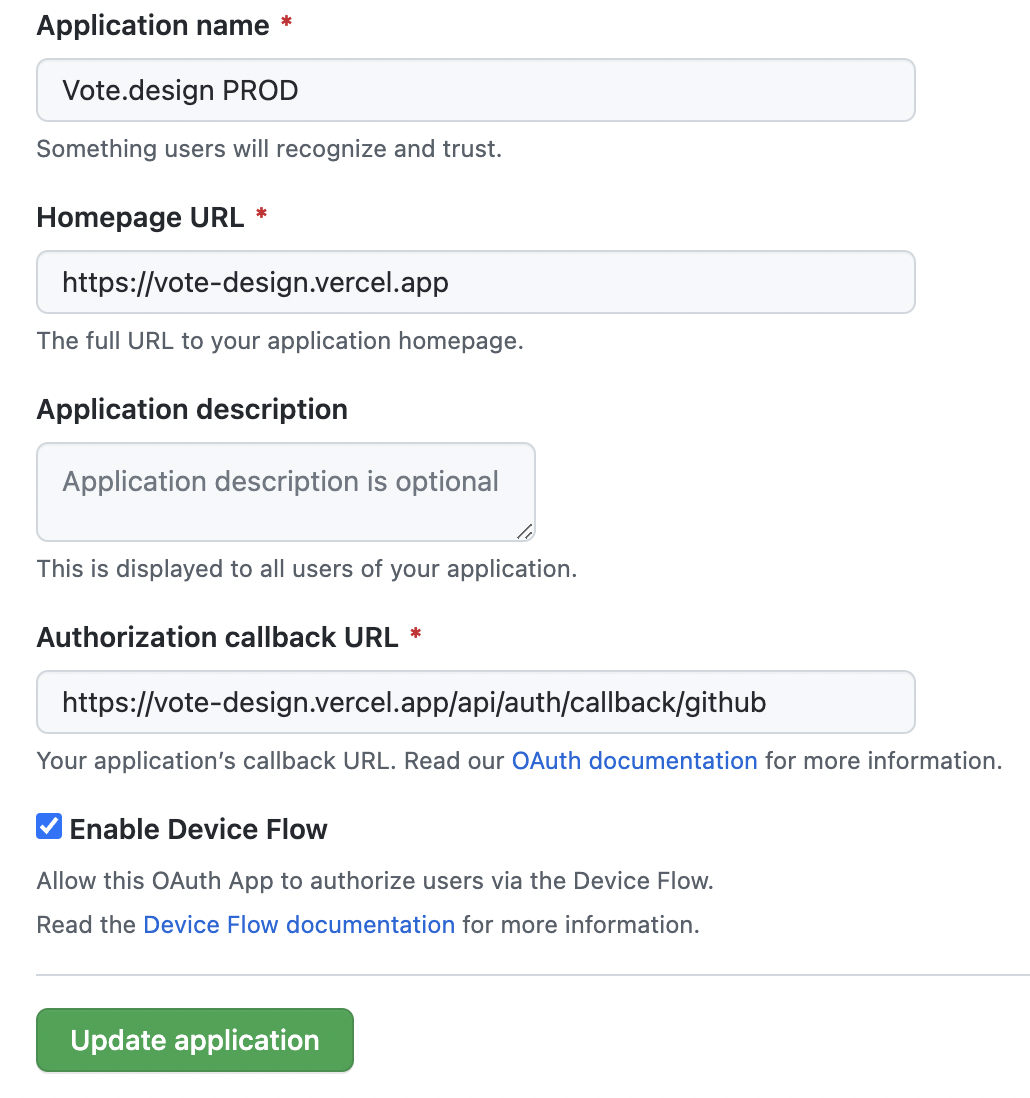1030x1098 pixels.
Task: Uncheck the Enable Device Flow checkbox
Action: (x=49, y=827)
